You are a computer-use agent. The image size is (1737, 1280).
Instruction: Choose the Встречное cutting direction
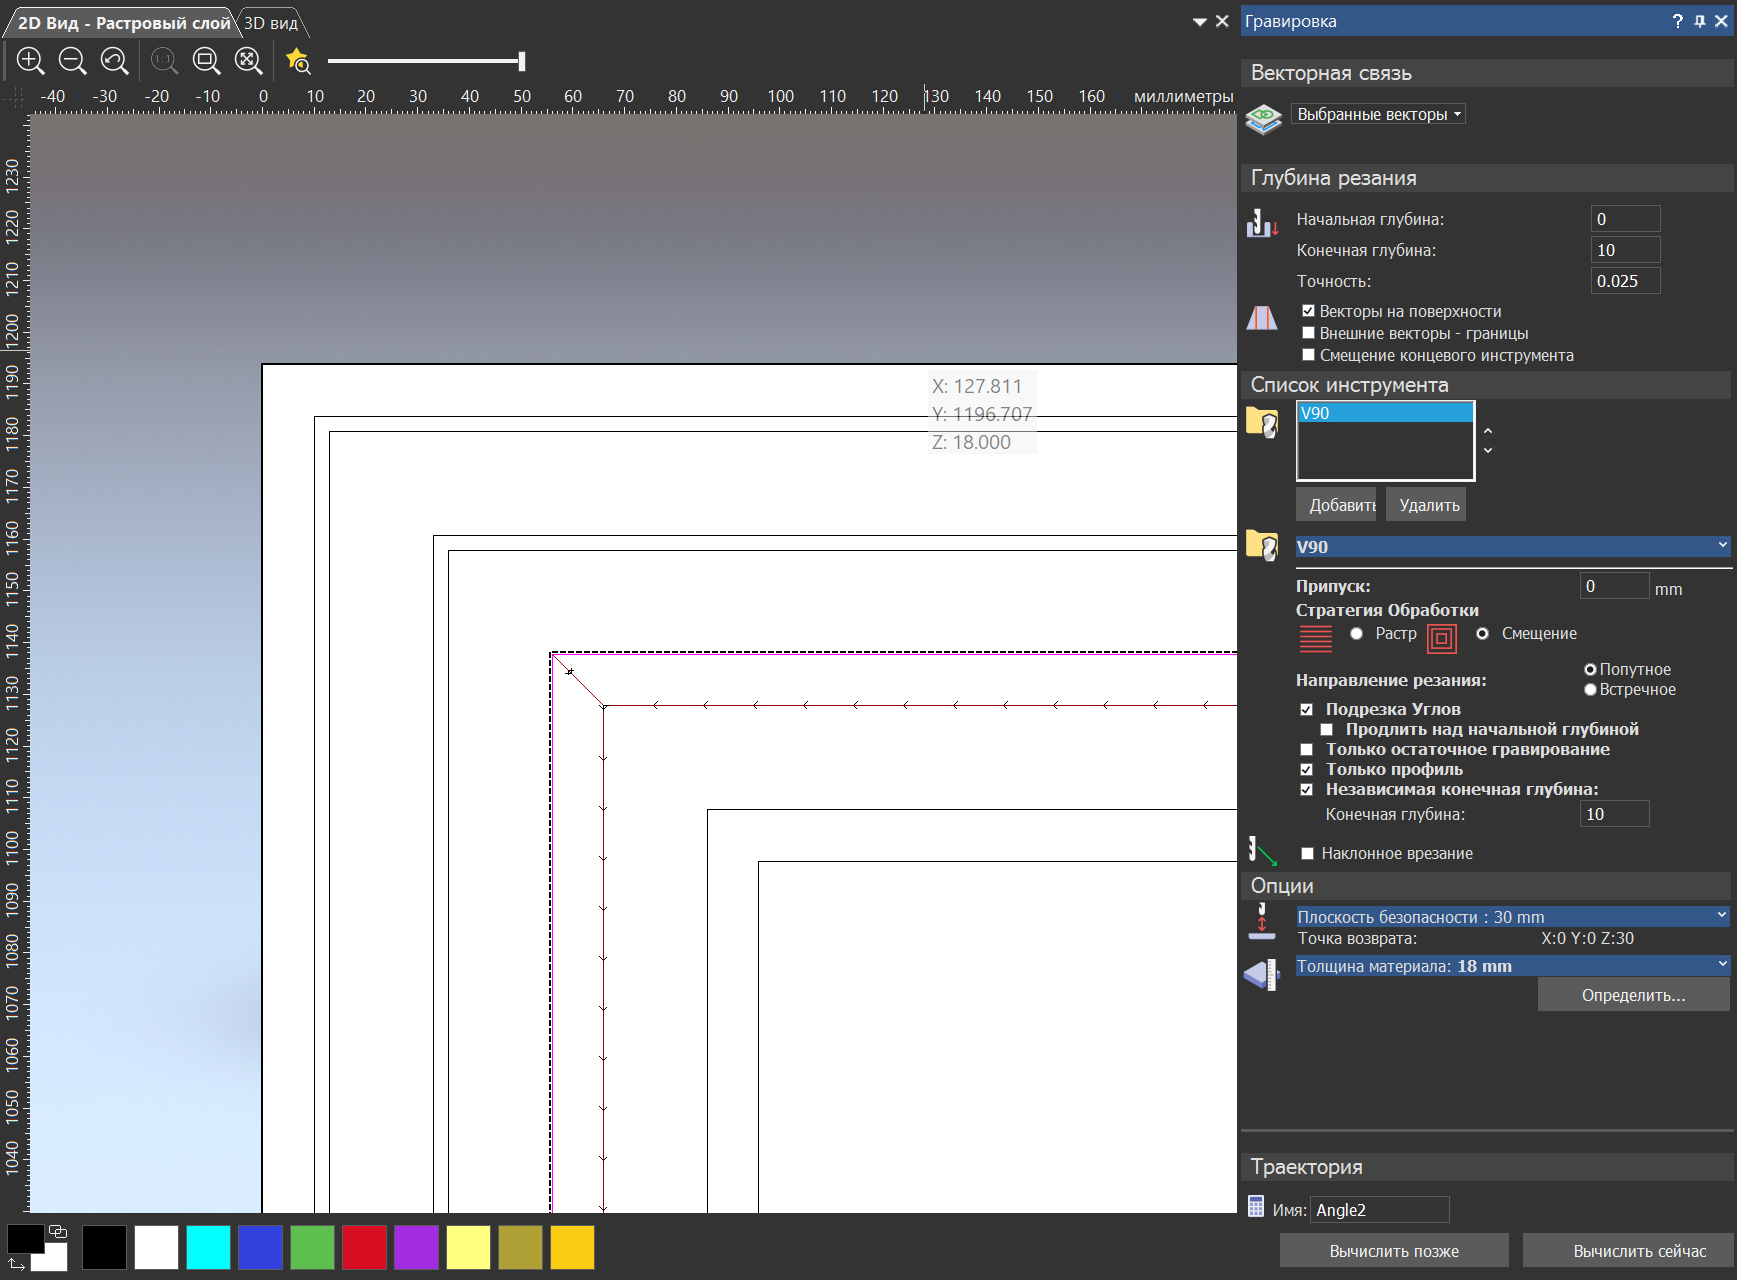click(1590, 690)
